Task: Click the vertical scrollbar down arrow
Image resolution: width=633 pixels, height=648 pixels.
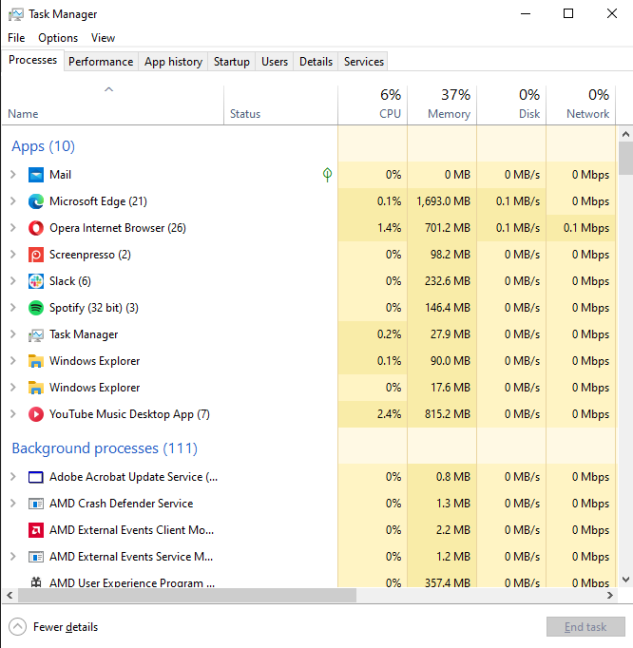Action: pos(626,579)
